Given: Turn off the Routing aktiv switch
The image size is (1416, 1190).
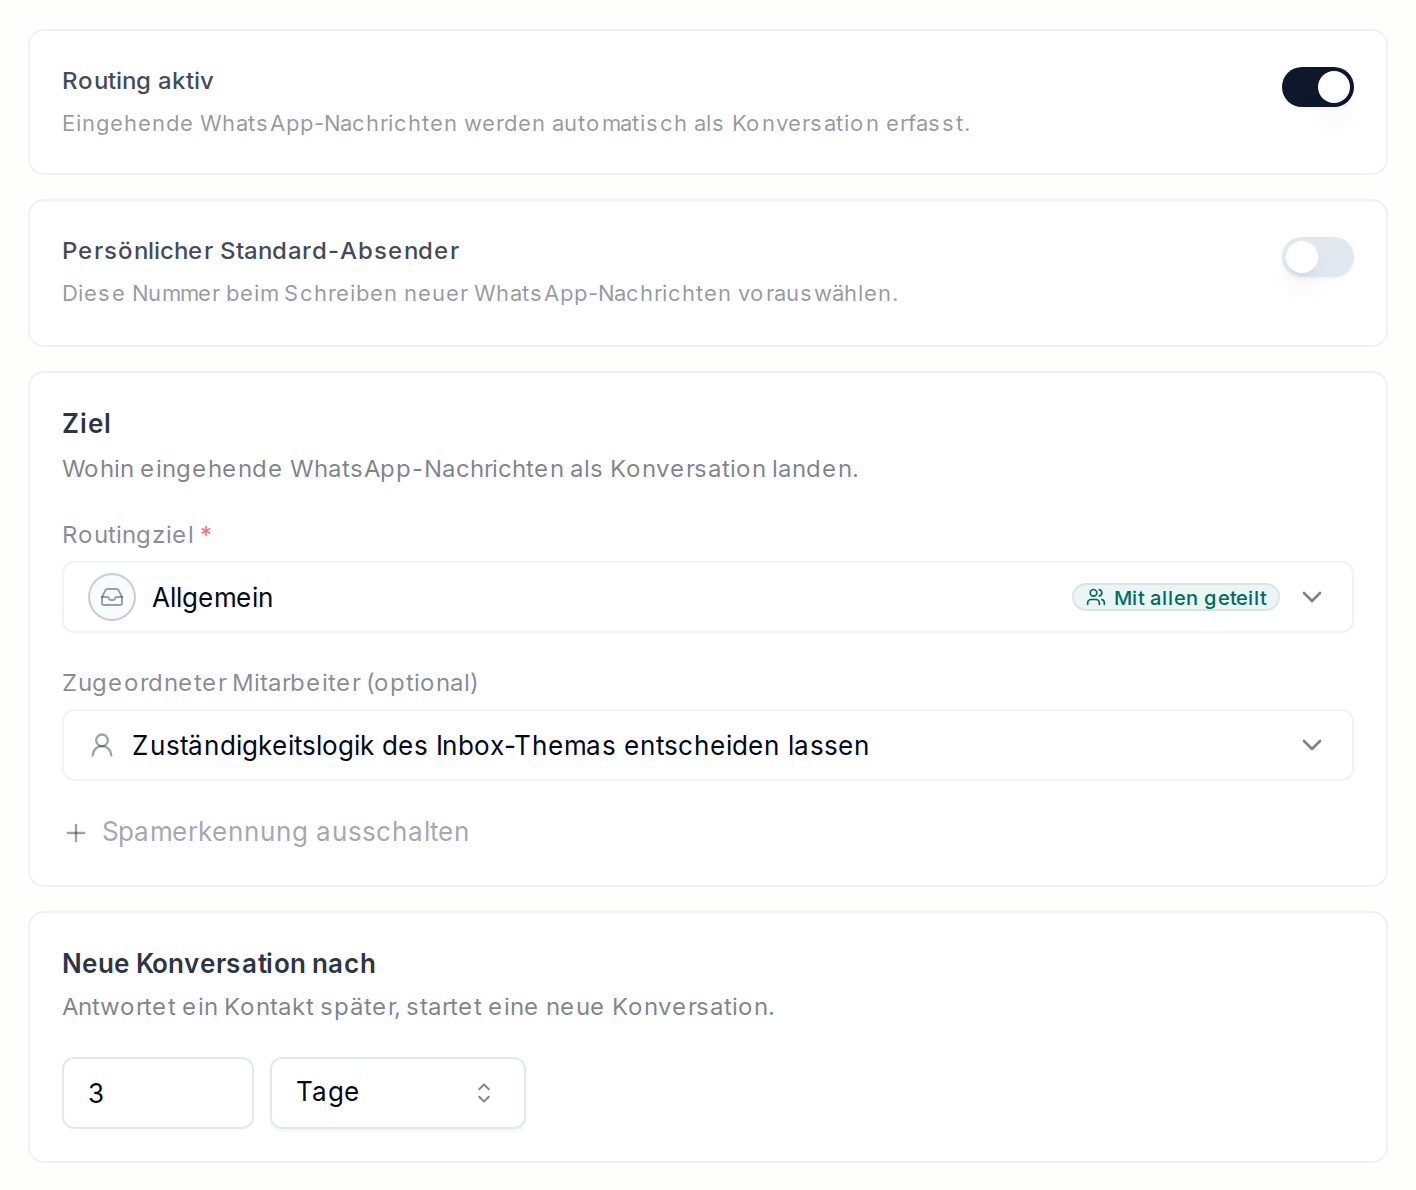Looking at the screenshot, I should pyautogui.click(x=1317, y=87).
